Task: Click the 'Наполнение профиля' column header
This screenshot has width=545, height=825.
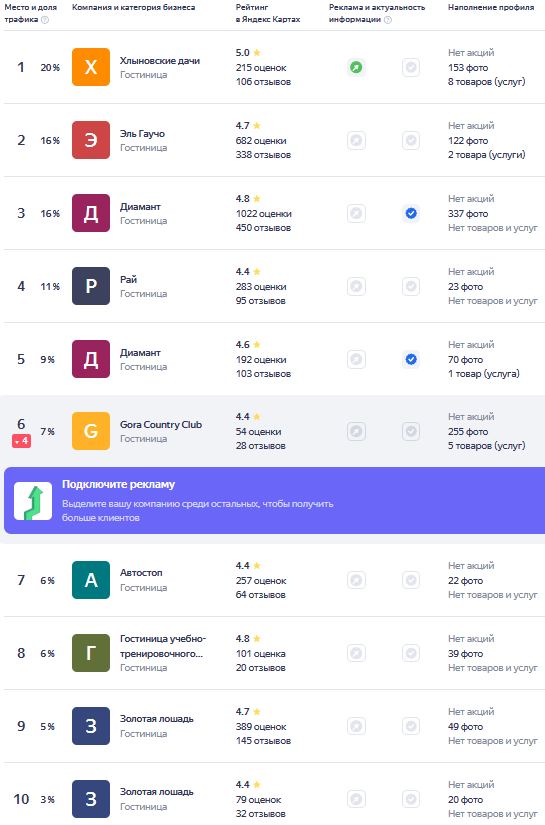Action: 491,7
